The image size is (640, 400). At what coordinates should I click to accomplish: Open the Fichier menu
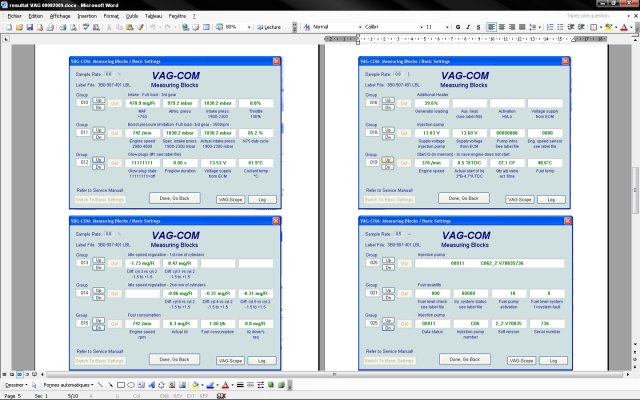(14, 16)
